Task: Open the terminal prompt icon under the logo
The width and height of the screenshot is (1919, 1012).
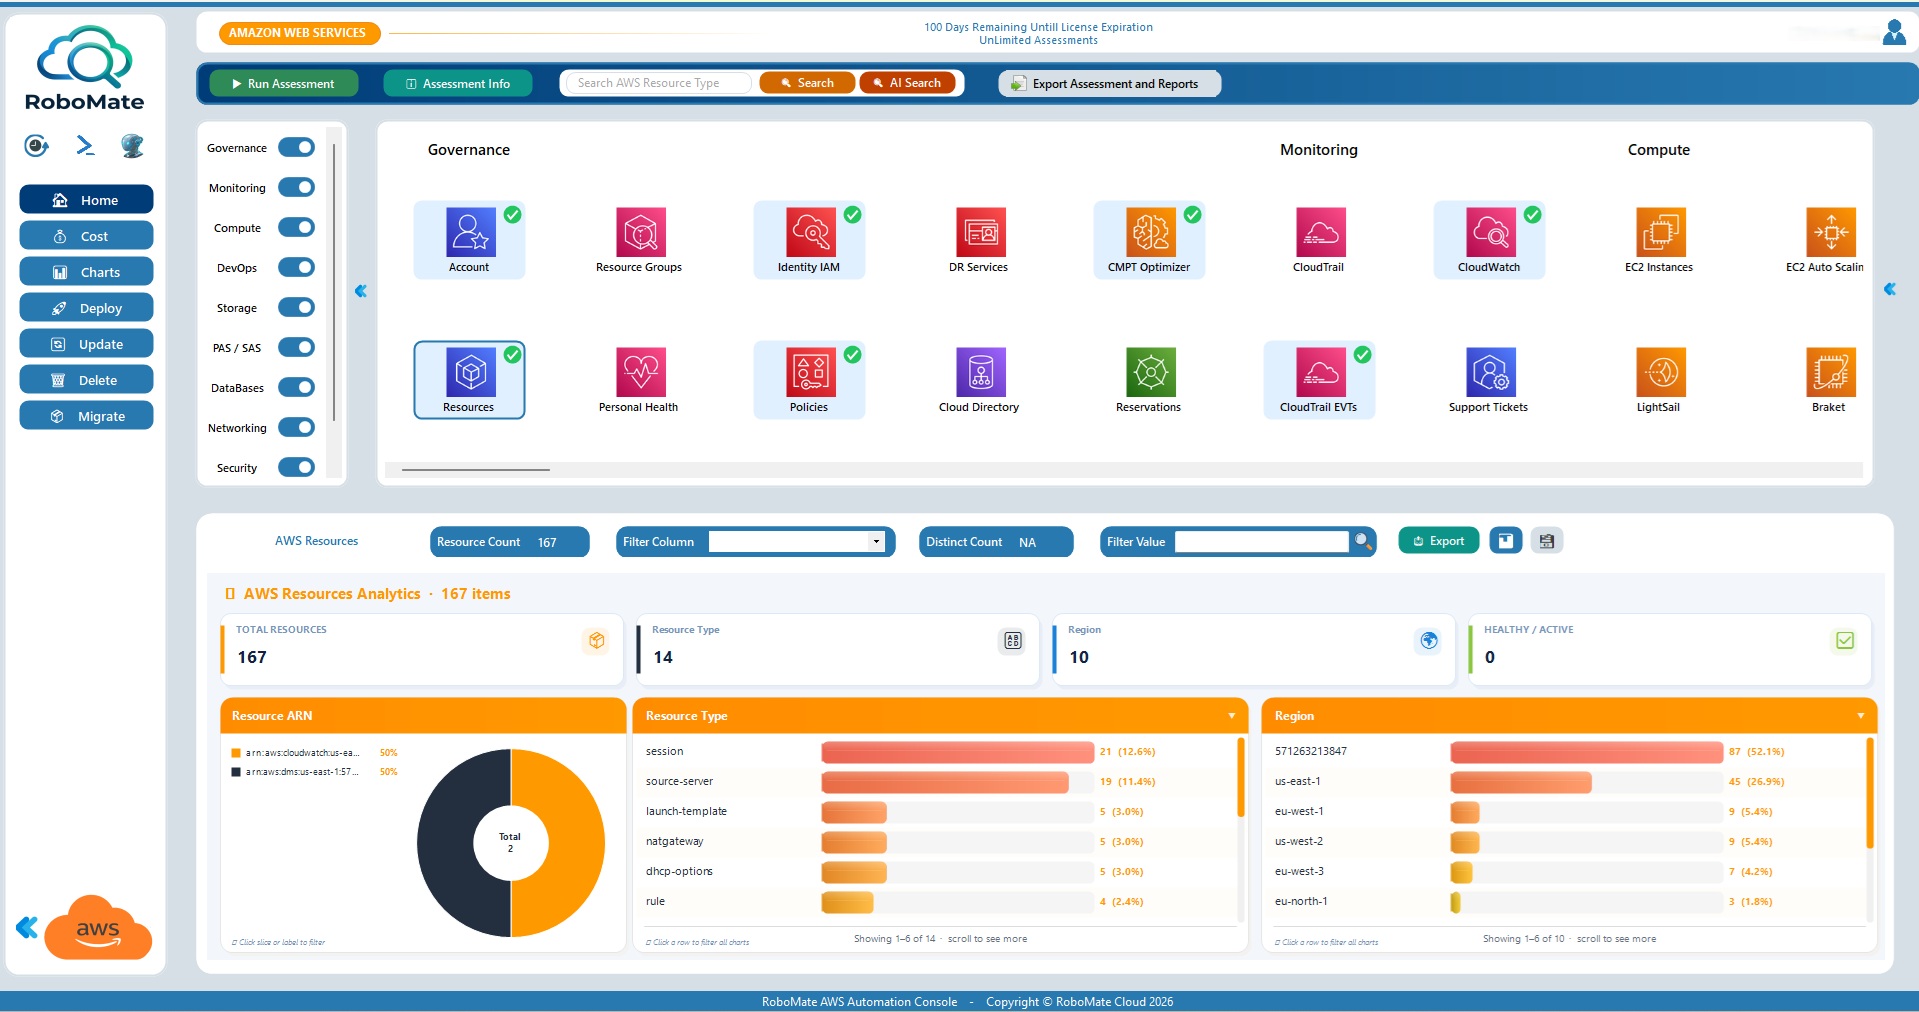Action: pyautogui.click(x=85, y=146)
